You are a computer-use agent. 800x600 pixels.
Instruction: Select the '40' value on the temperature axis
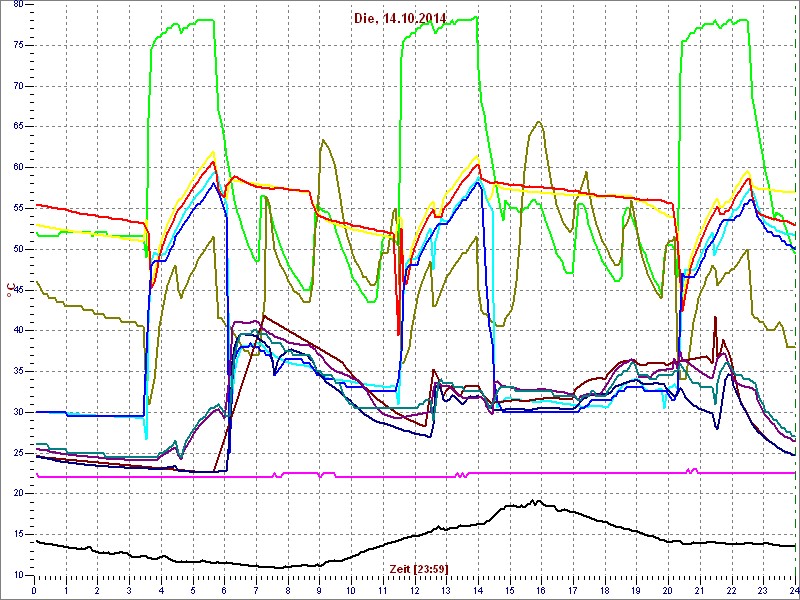pos(16,331)
